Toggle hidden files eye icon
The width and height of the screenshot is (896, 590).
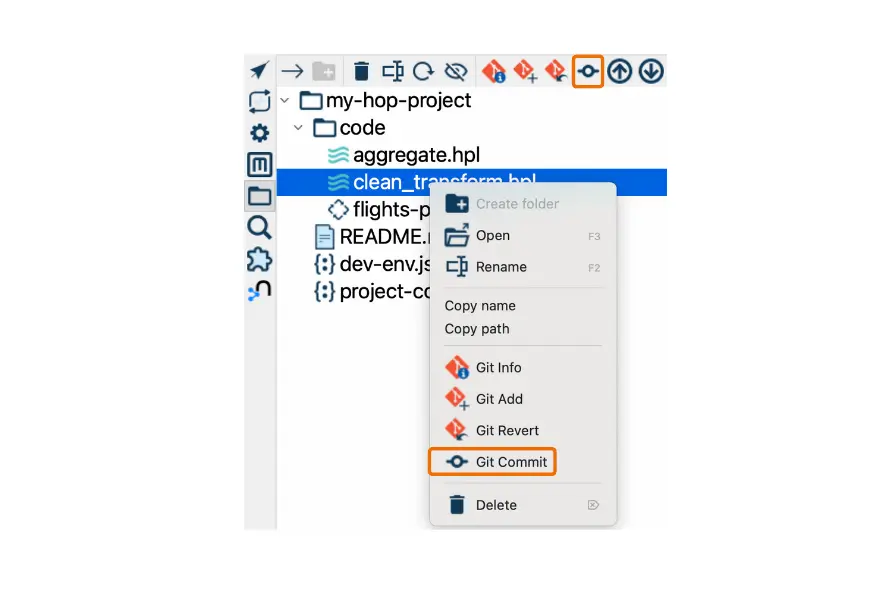pos(456,71)
